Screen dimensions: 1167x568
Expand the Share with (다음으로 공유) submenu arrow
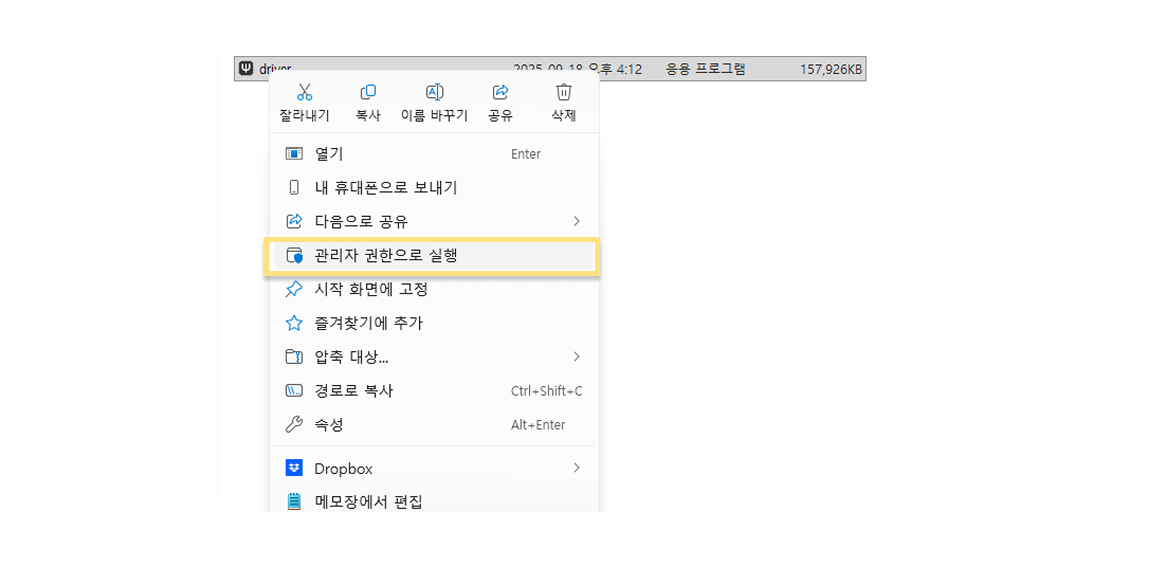[576, 221]
